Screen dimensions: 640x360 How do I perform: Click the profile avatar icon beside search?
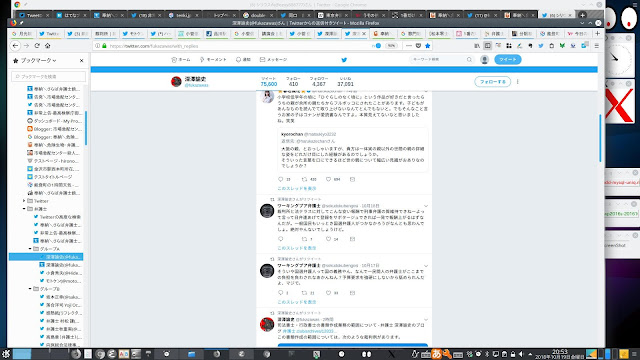pos(484,60)
